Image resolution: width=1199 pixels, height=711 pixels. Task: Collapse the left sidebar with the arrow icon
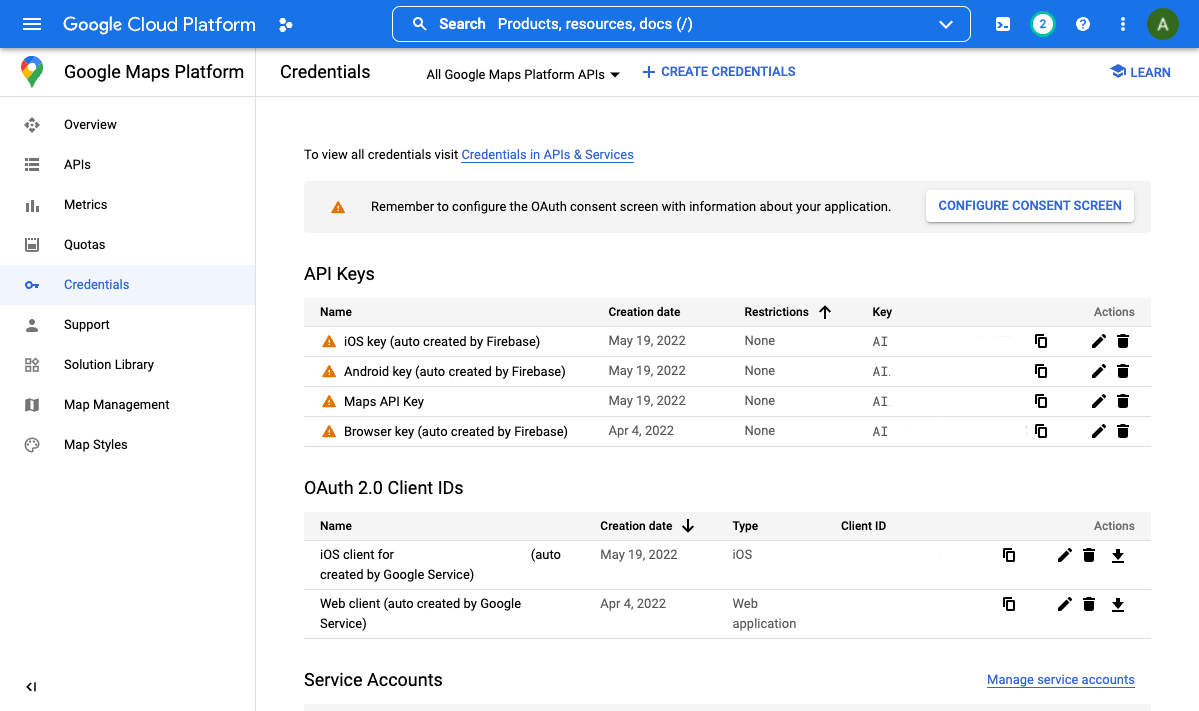coord(31,687)
